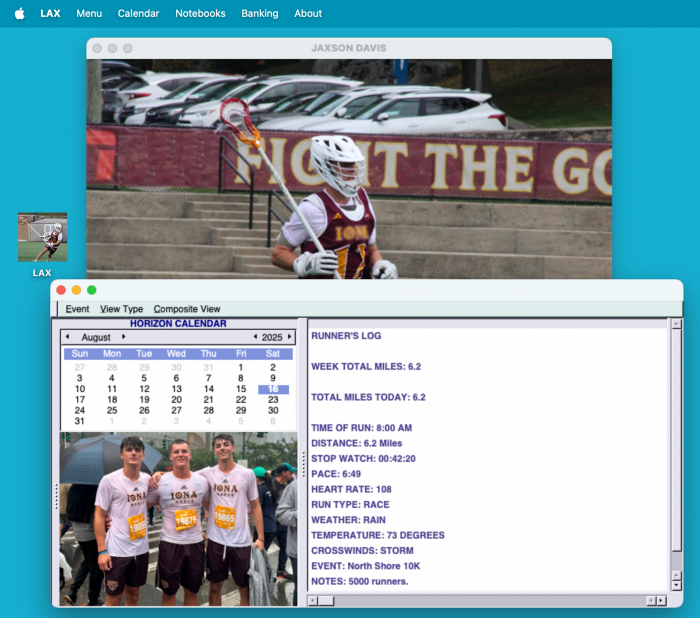Advance to next month arrow after August
The height and width of the screenshot is (618, 700).
pyautogui.click(x=124, y=337)
